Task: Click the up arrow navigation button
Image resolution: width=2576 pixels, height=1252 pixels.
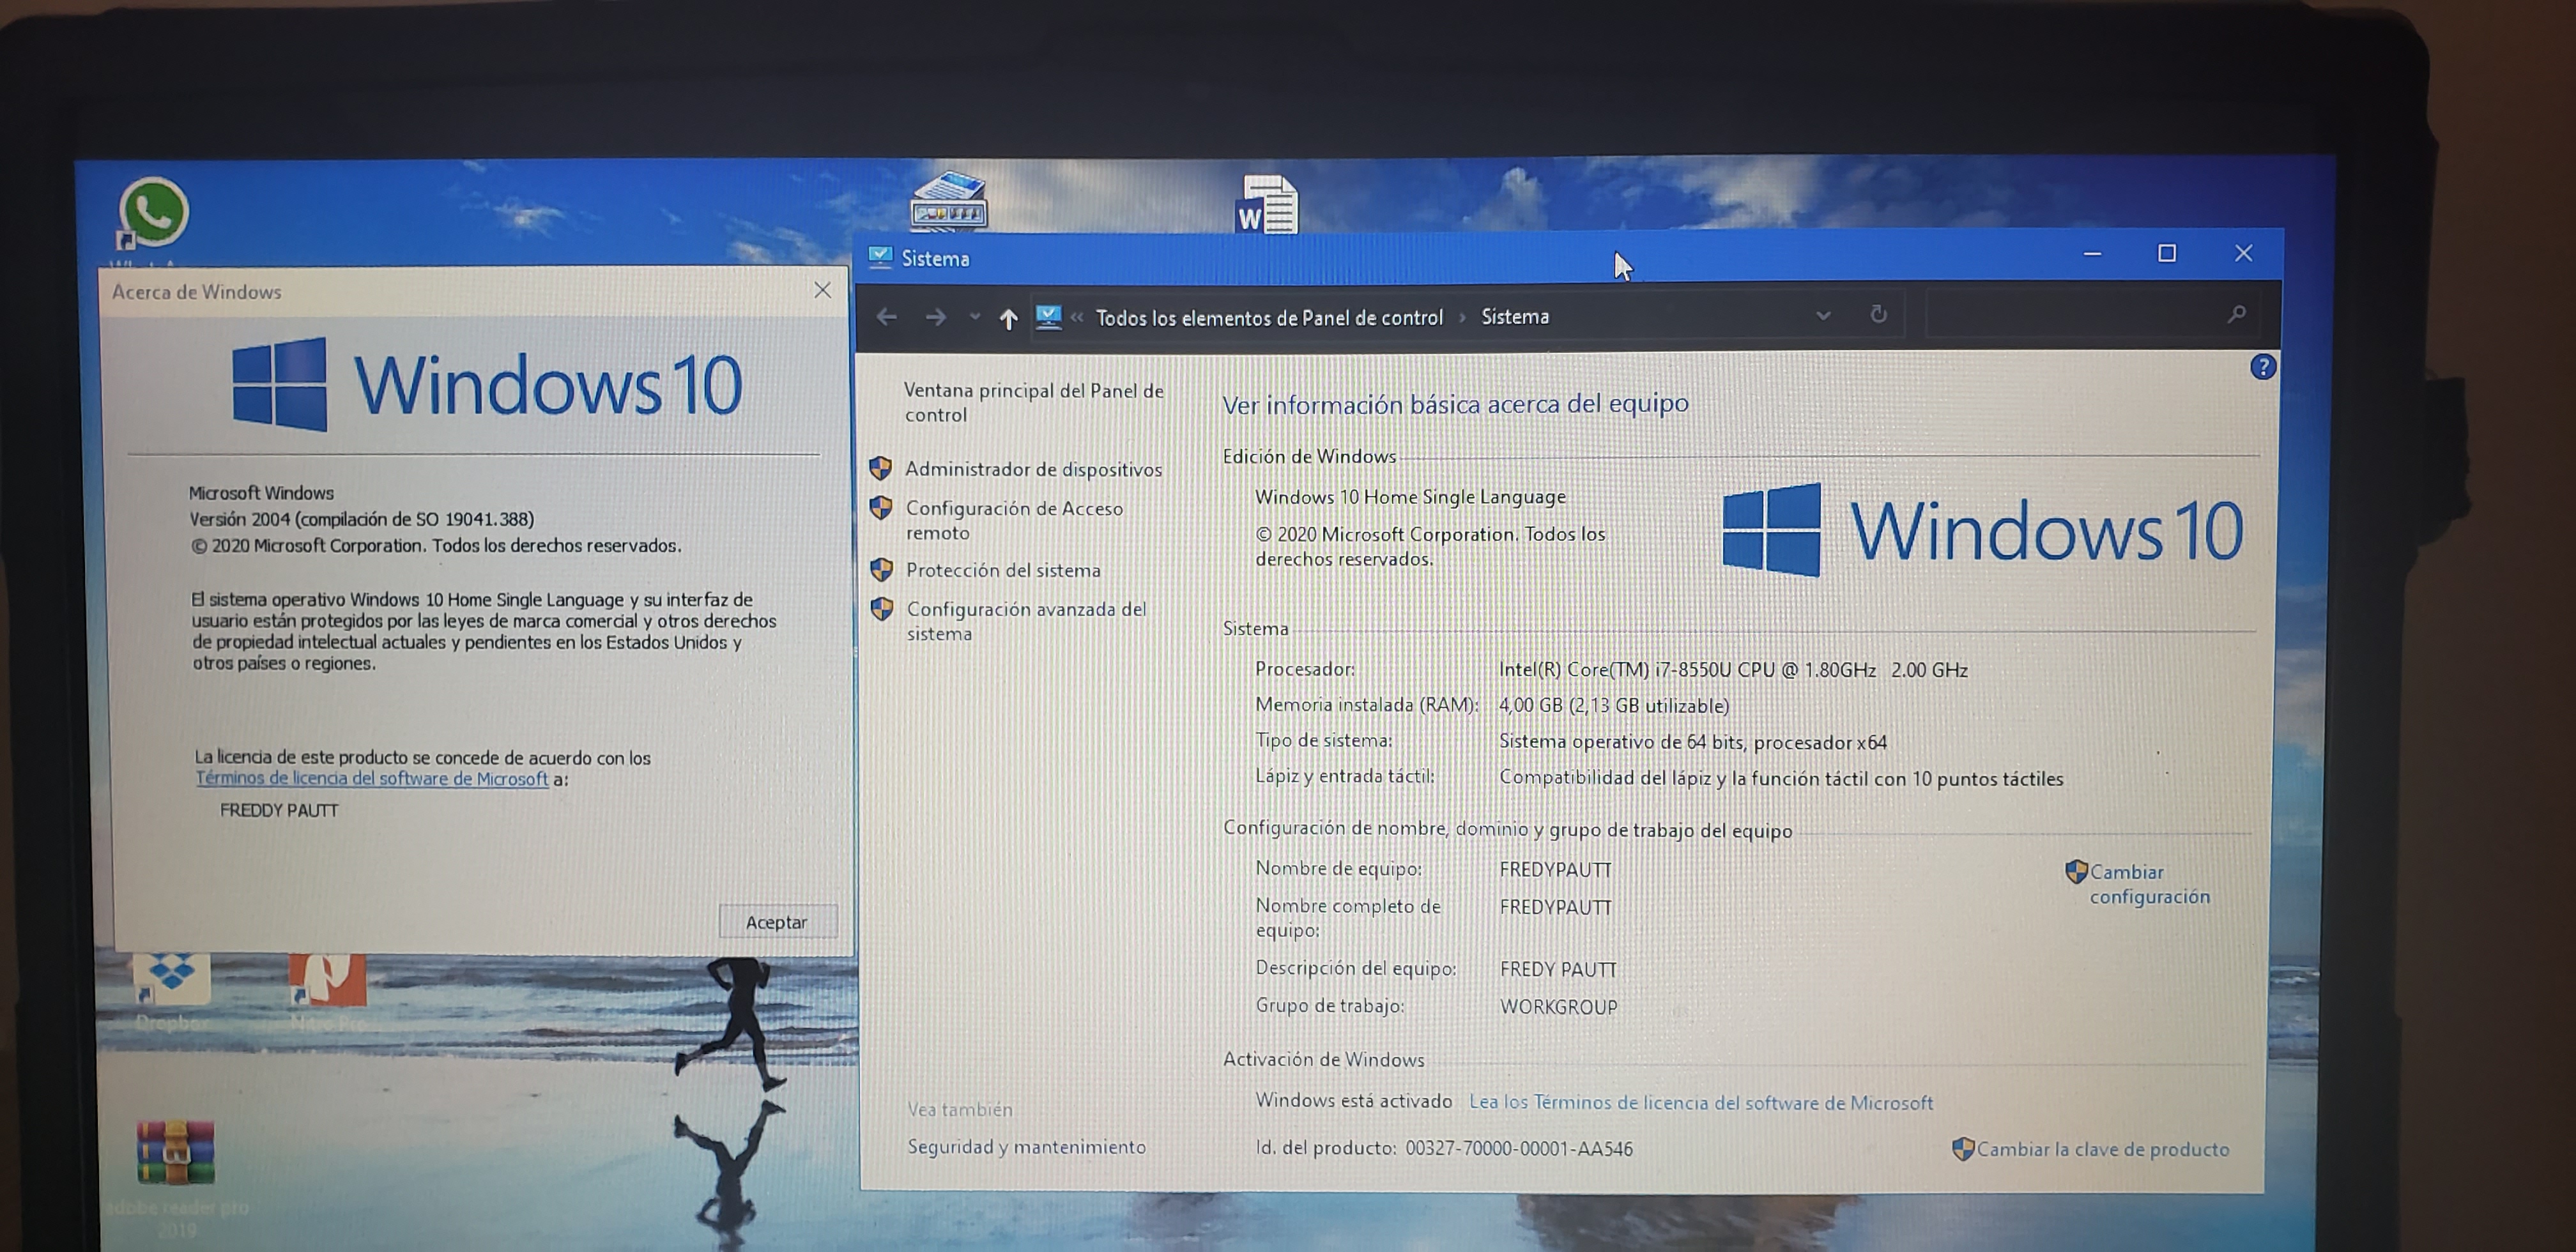Action: click(1008, 319)
